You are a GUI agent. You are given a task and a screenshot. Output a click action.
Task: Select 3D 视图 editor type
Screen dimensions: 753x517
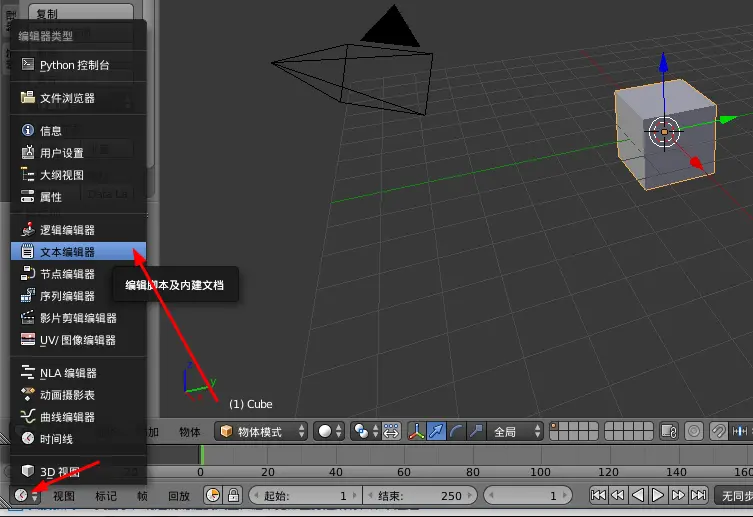point(78,472)
